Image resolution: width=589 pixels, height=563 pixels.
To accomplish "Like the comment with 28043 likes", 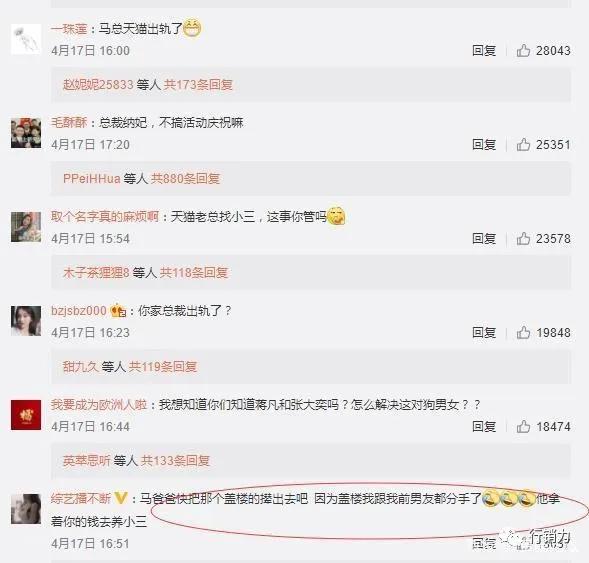I will click(x=523, y=50).
